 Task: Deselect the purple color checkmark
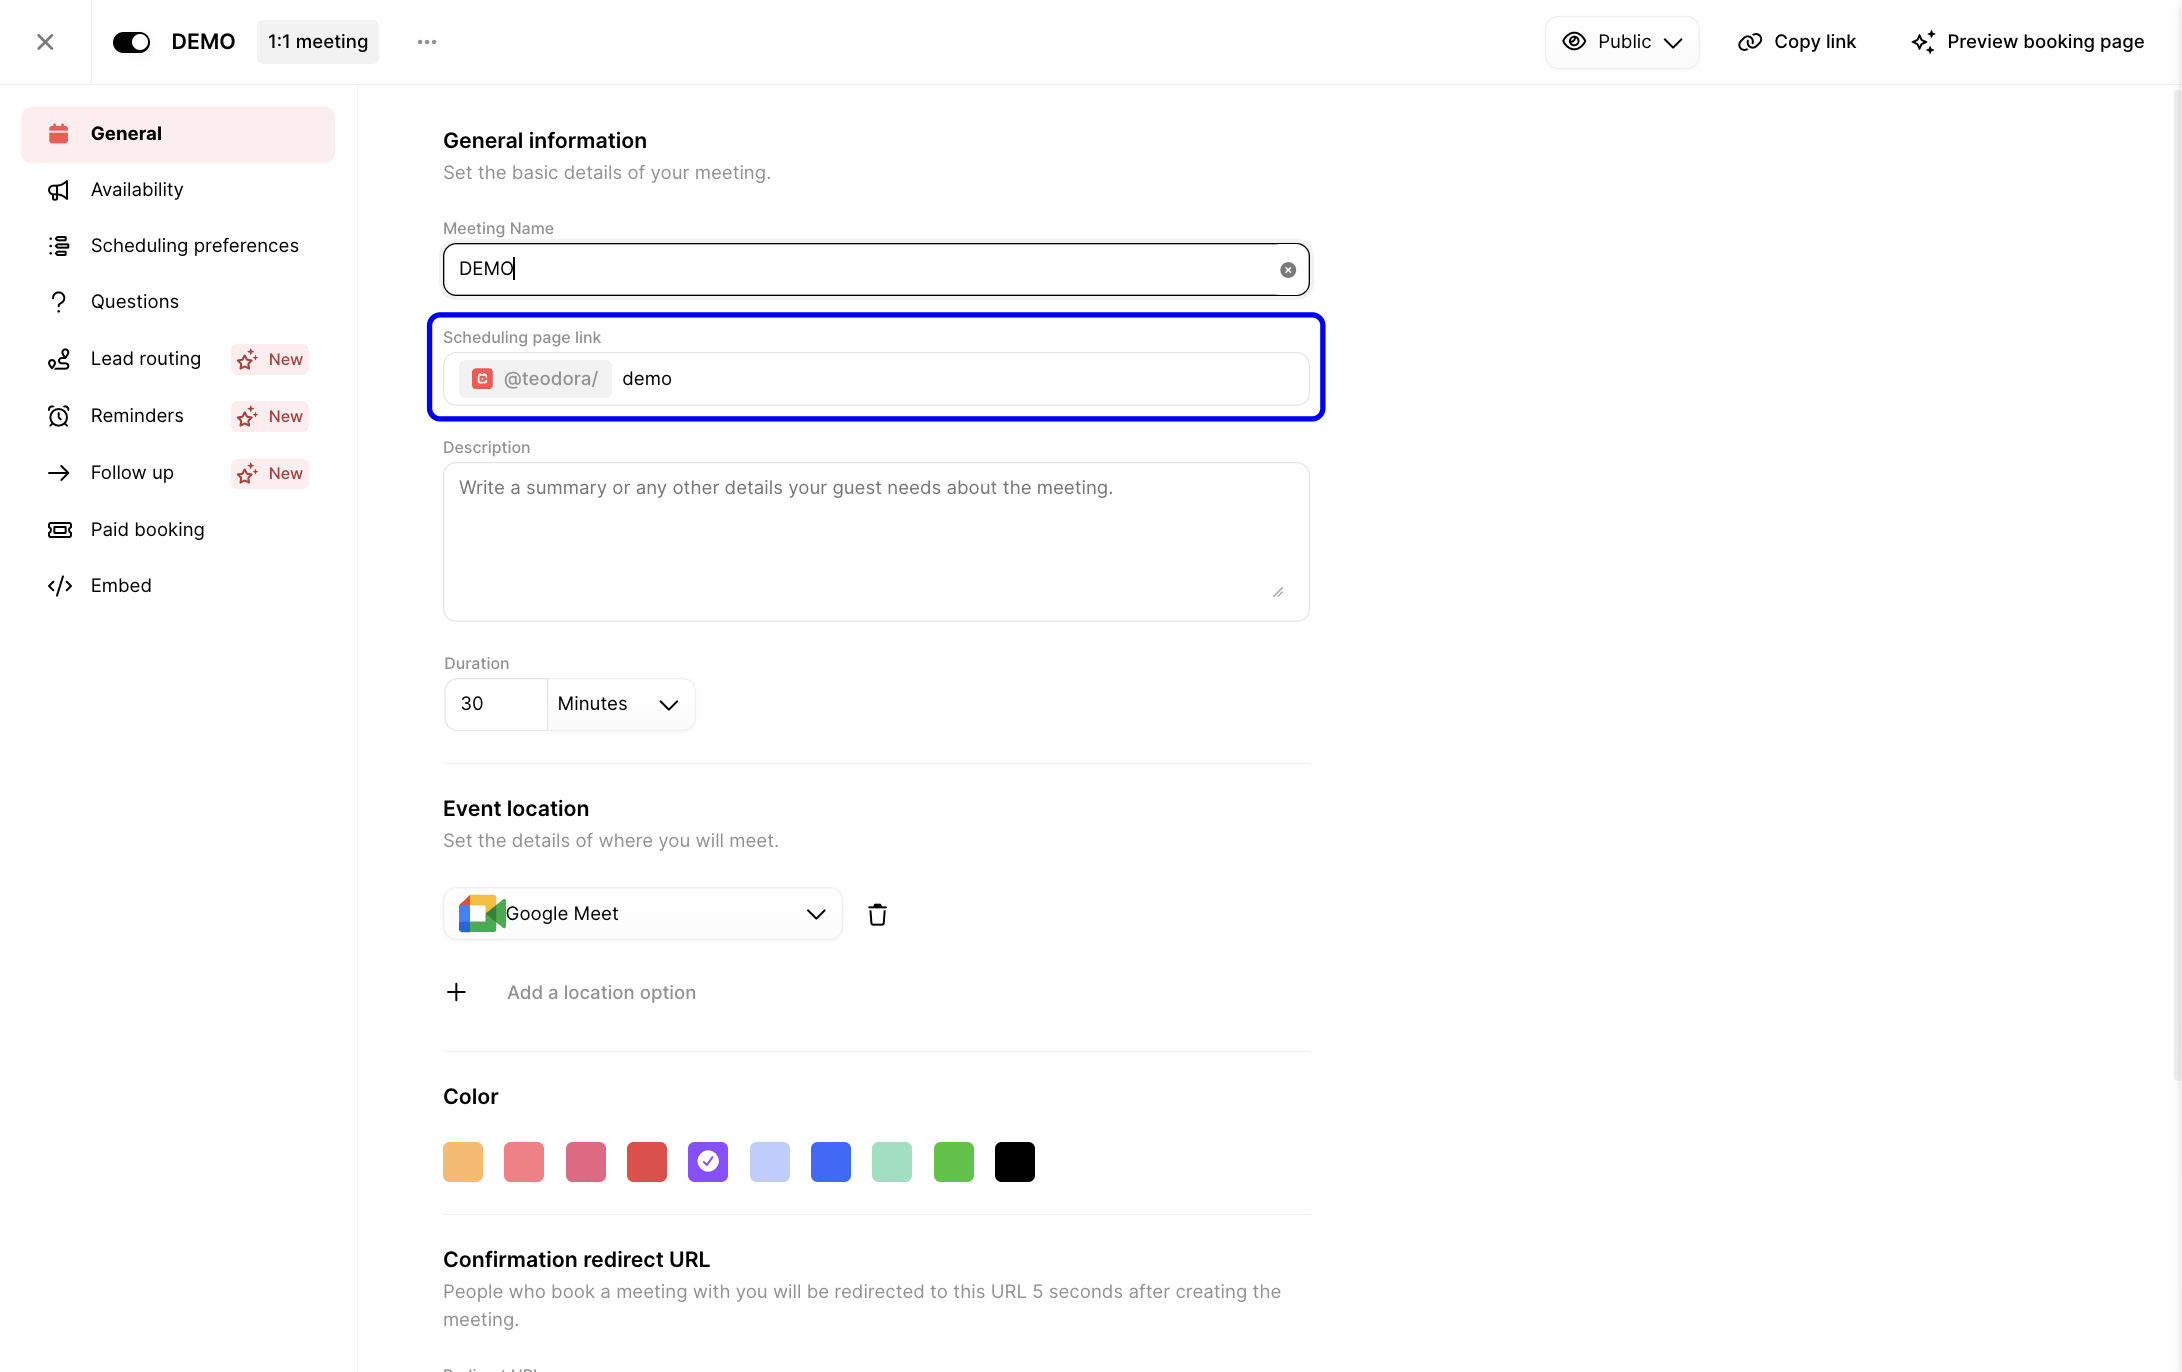pyautogui.click(x=707, y=1161)
